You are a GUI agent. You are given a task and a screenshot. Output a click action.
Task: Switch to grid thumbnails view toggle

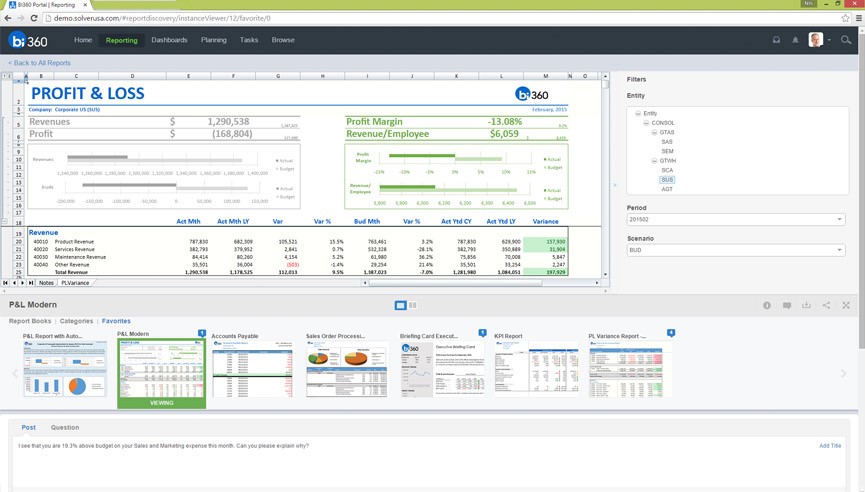pos(413,305)
